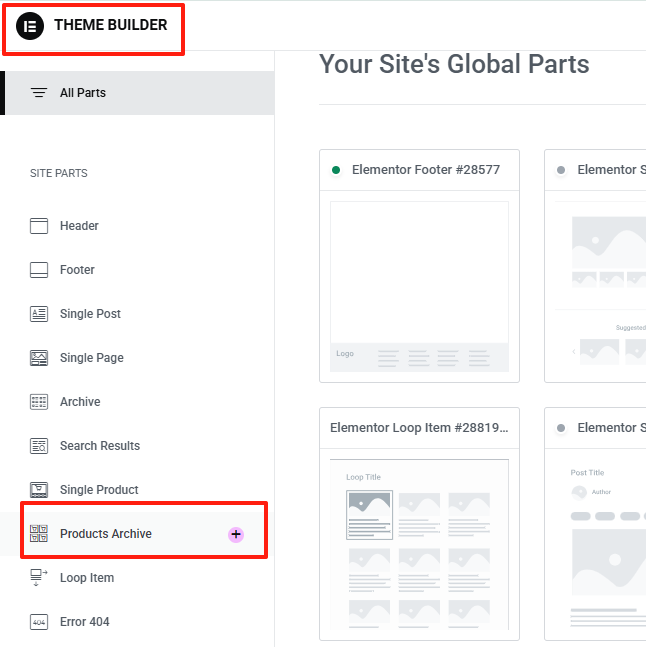Click the Archive grid icon
This screenshot has height=647, width=646.
click(39, 402)
